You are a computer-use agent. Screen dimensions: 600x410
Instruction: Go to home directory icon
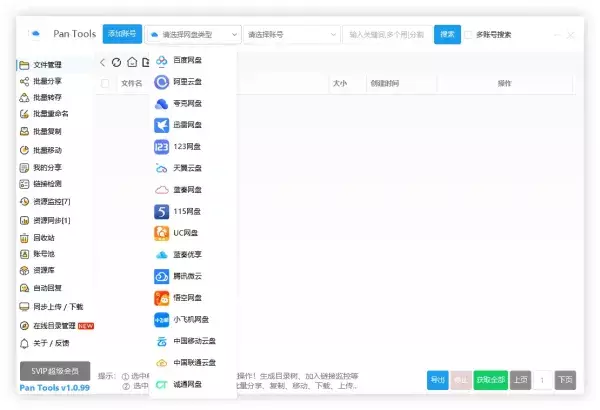pyautogui.click(x=132, y=62)
